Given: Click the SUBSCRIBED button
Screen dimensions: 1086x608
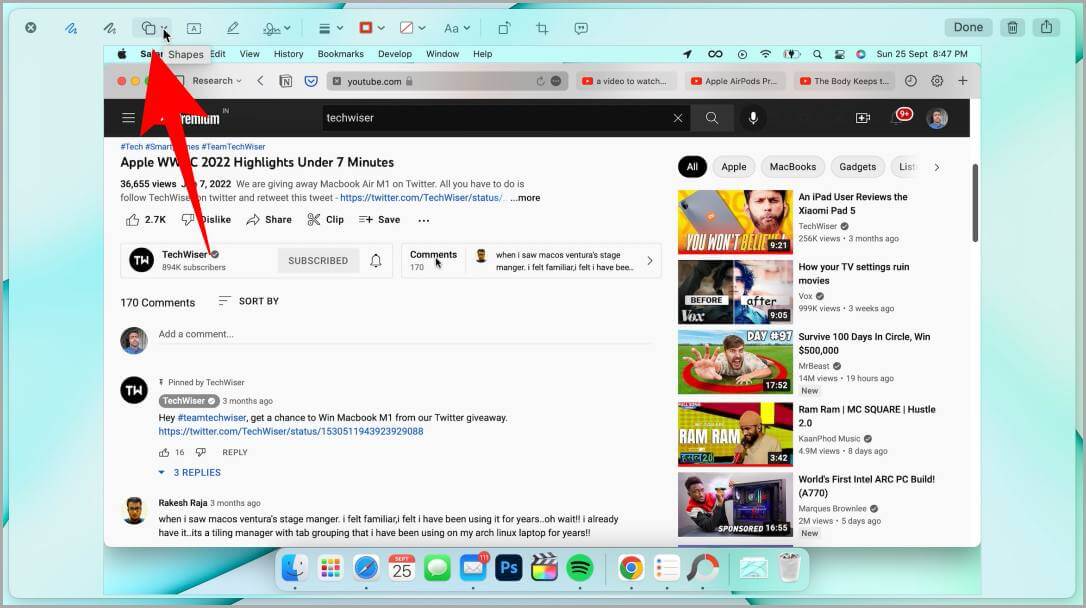Looking at the screenshot, I should point(318,260).
